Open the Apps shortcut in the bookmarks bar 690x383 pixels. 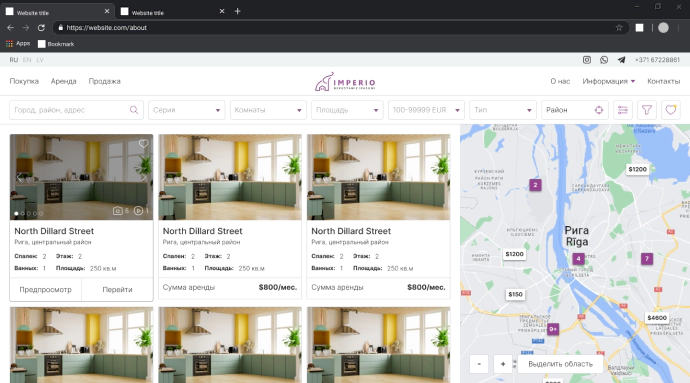pyautogui.click(x=18, y=44)
